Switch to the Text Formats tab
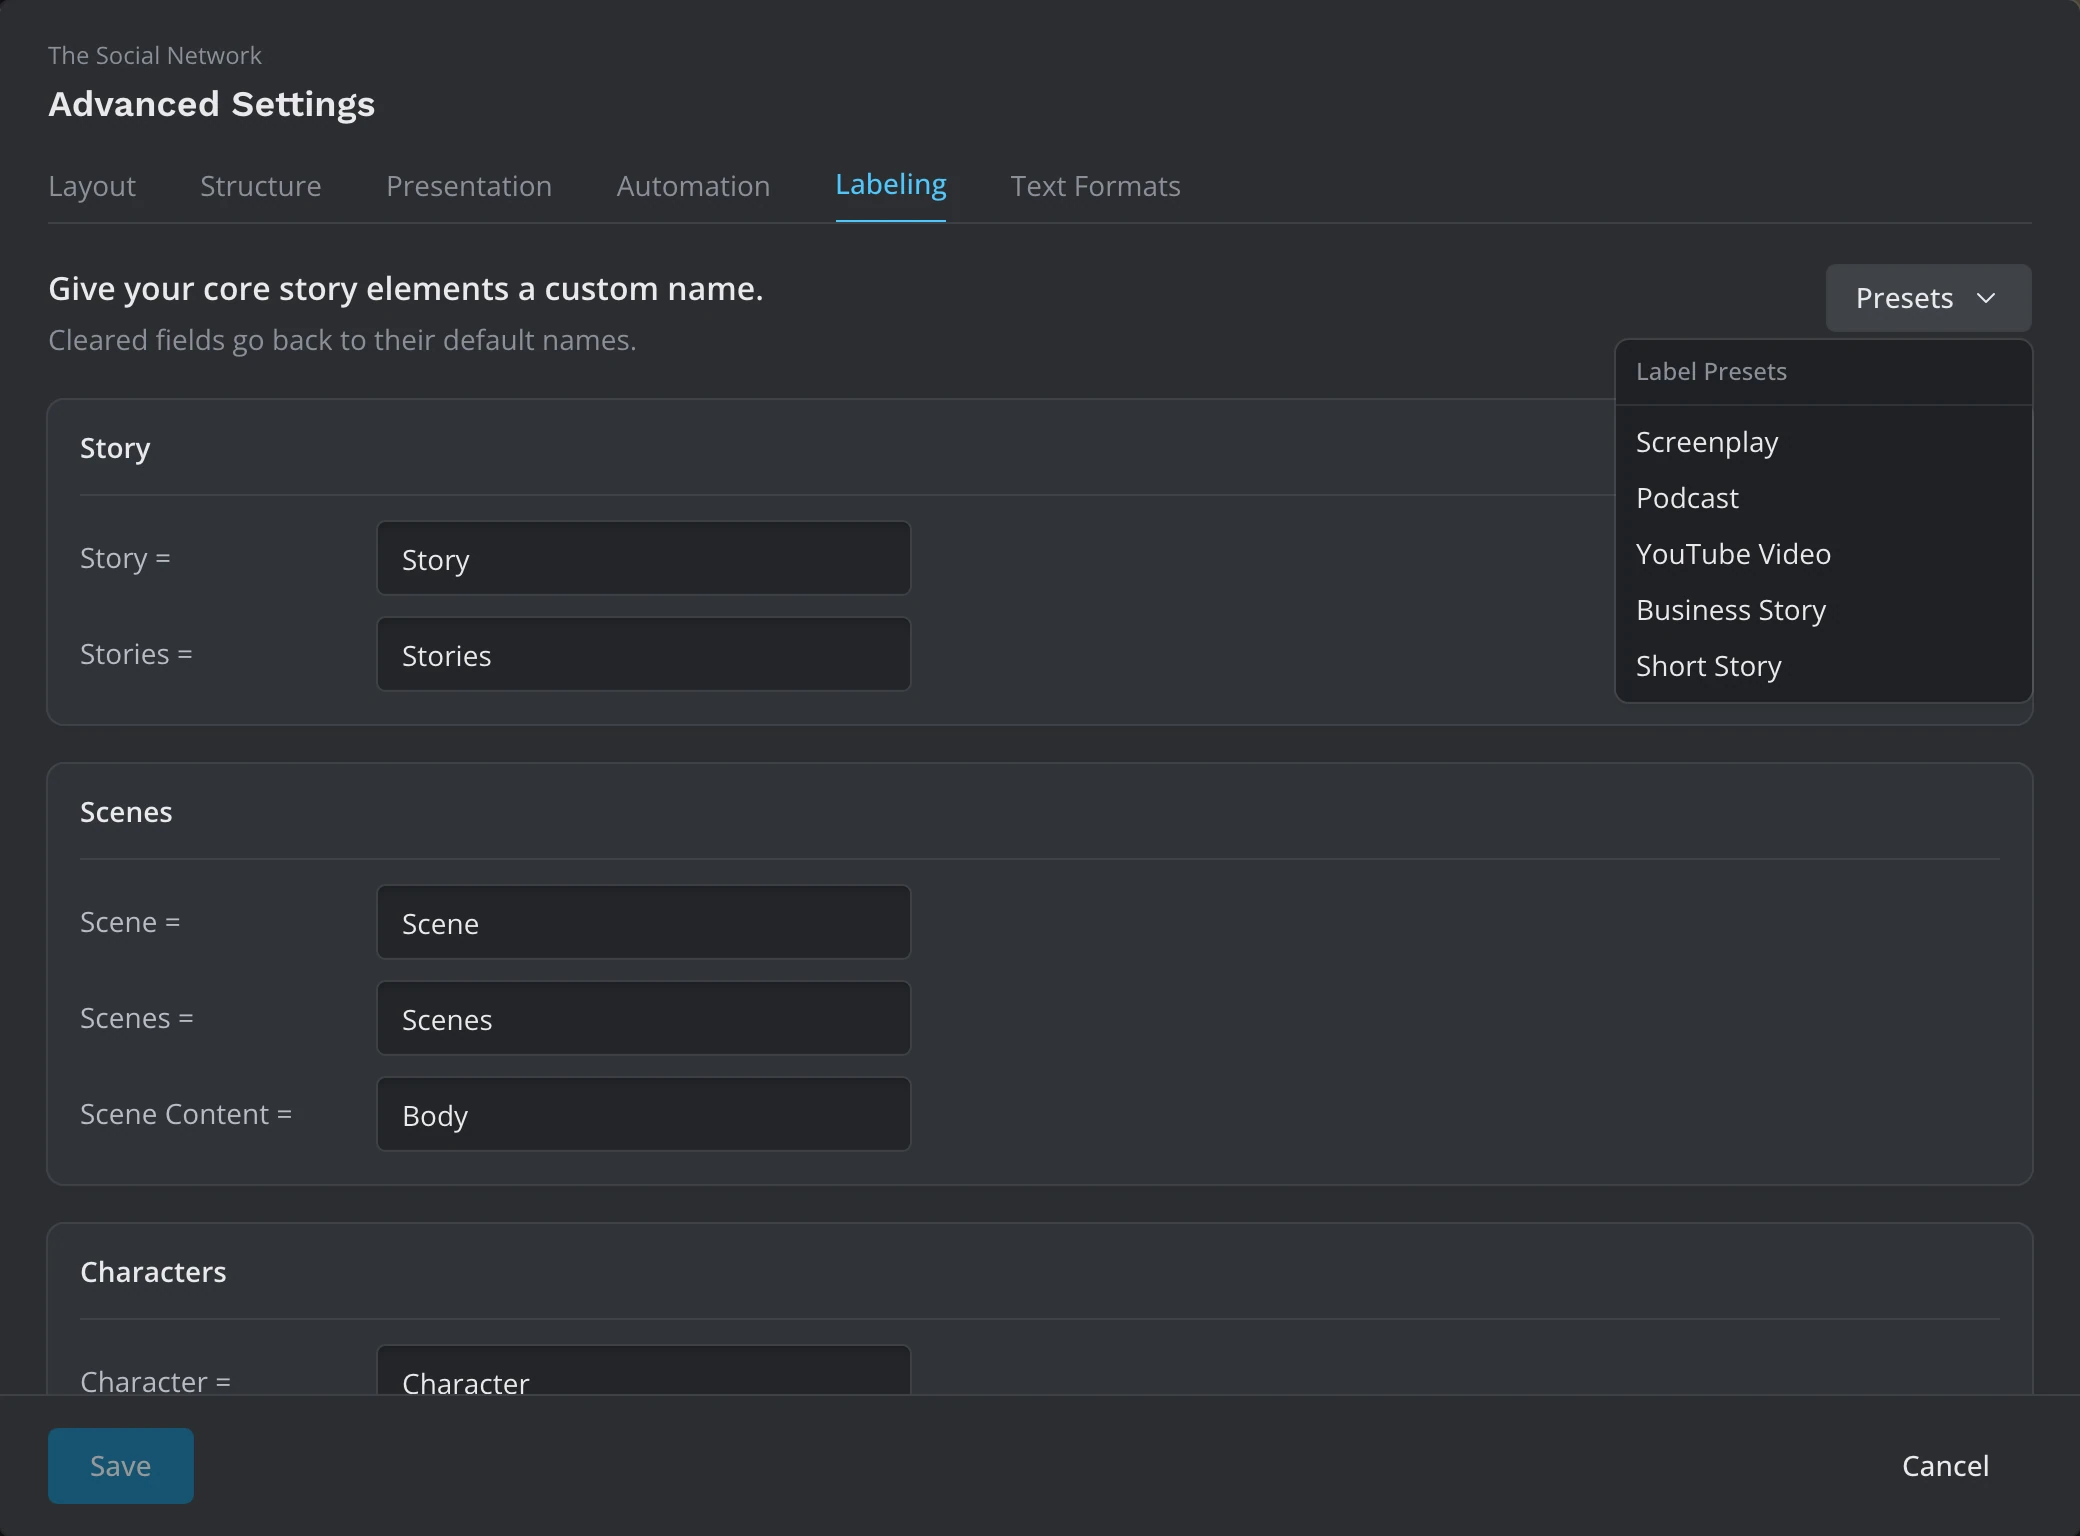2080x1536 pixels. (1095, 186)
